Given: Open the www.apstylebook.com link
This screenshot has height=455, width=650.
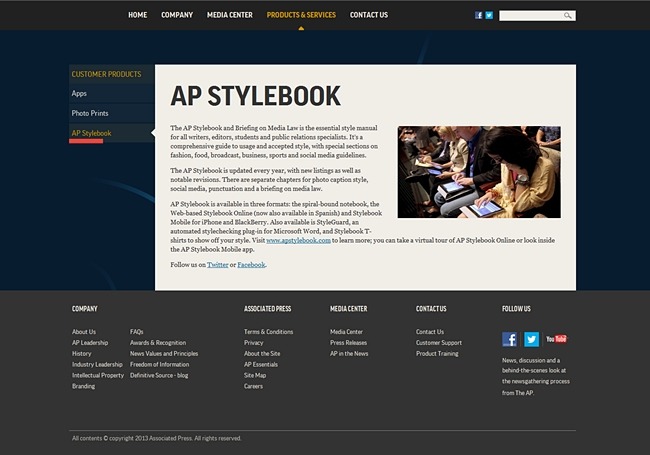Looking at the screenshot, I should [298, 240].
